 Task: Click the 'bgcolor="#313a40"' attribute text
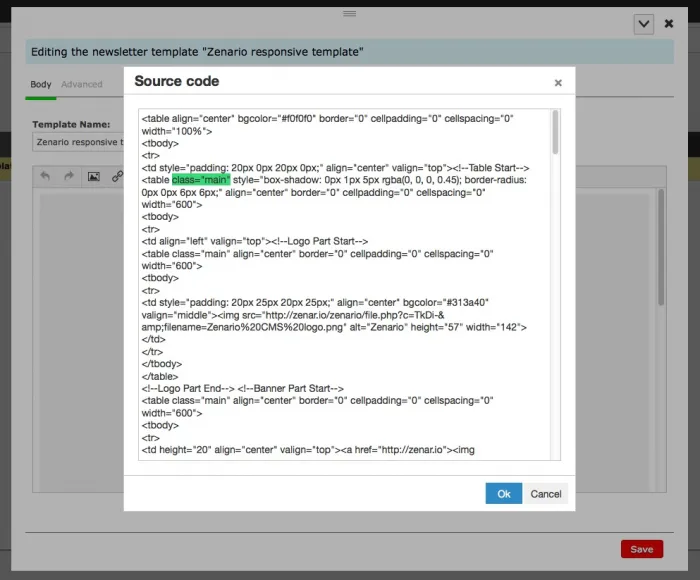446,302
